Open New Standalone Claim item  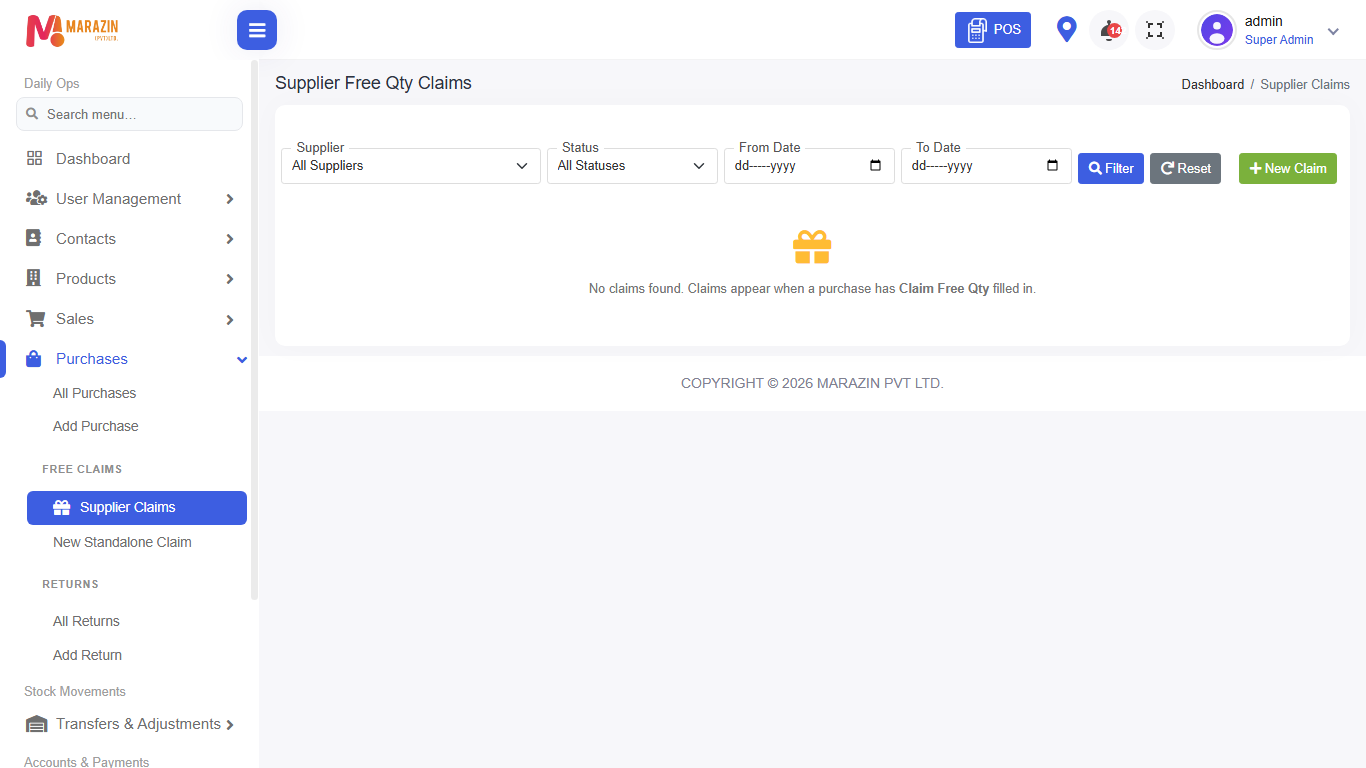coord(122,542)
